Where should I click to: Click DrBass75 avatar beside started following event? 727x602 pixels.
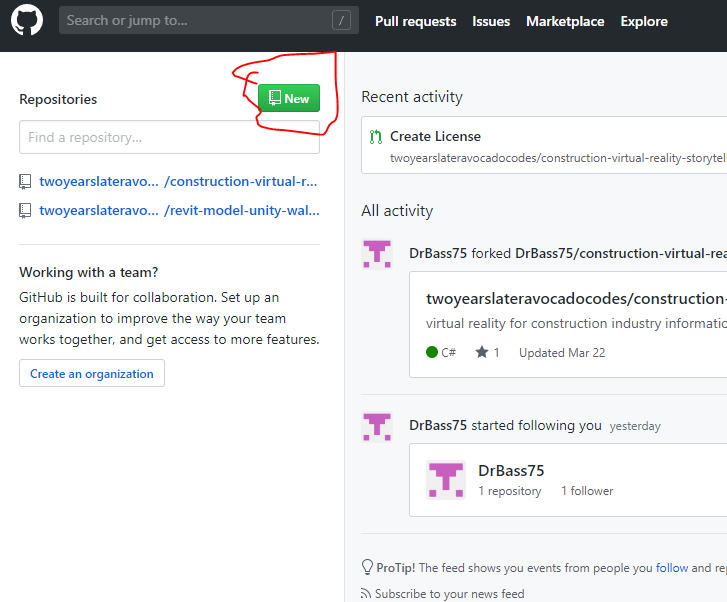point(377,426)
